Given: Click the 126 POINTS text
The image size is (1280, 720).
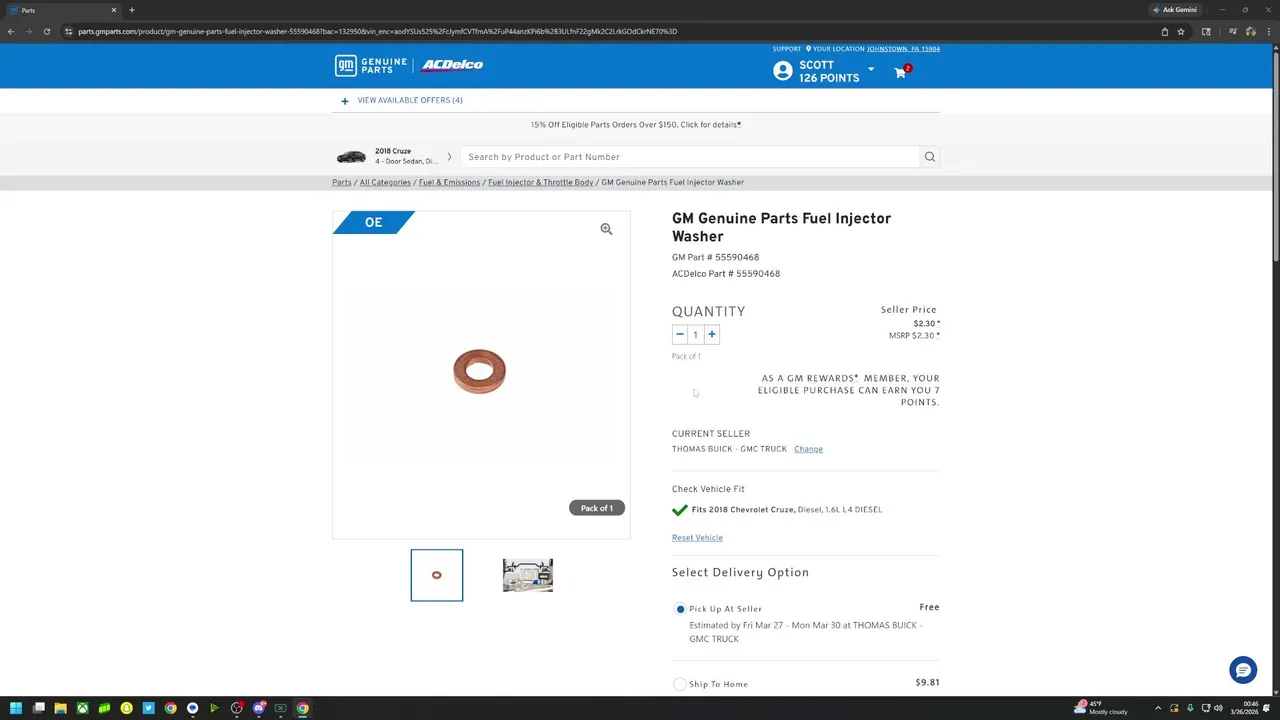Looking at the screenshot, I should [x=829, y=78].
